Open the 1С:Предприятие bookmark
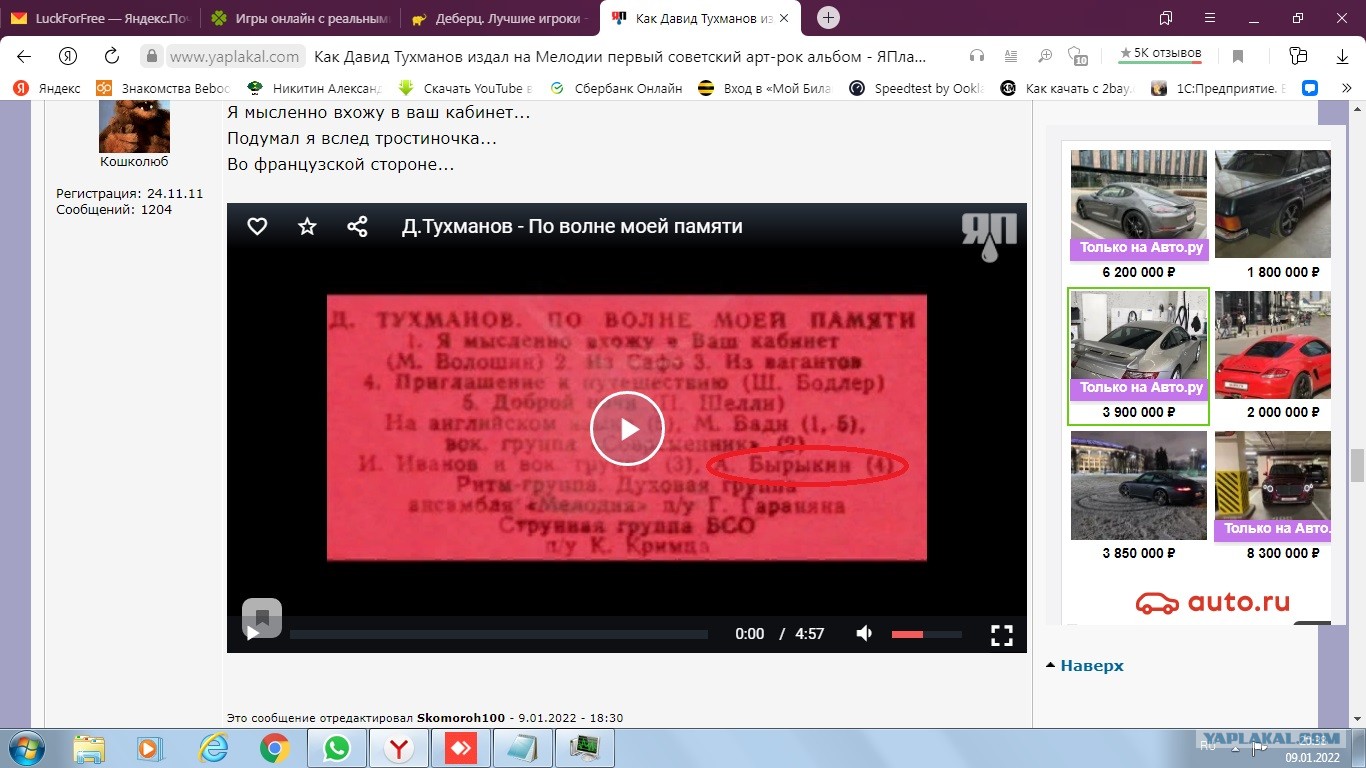This screenshot has height=768, width=1366. [x=1219, y=88]
